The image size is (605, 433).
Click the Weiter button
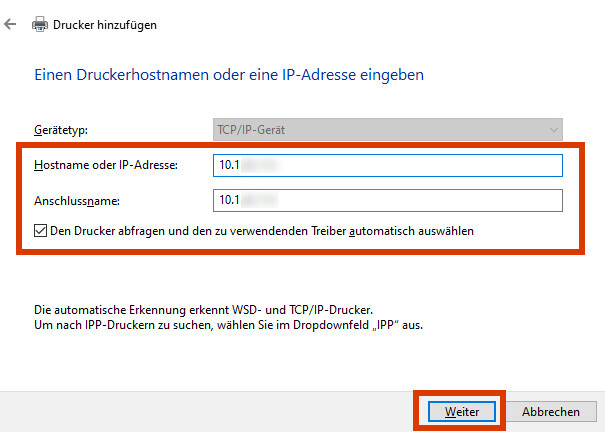pyautogui.click(x=461, y=411)
